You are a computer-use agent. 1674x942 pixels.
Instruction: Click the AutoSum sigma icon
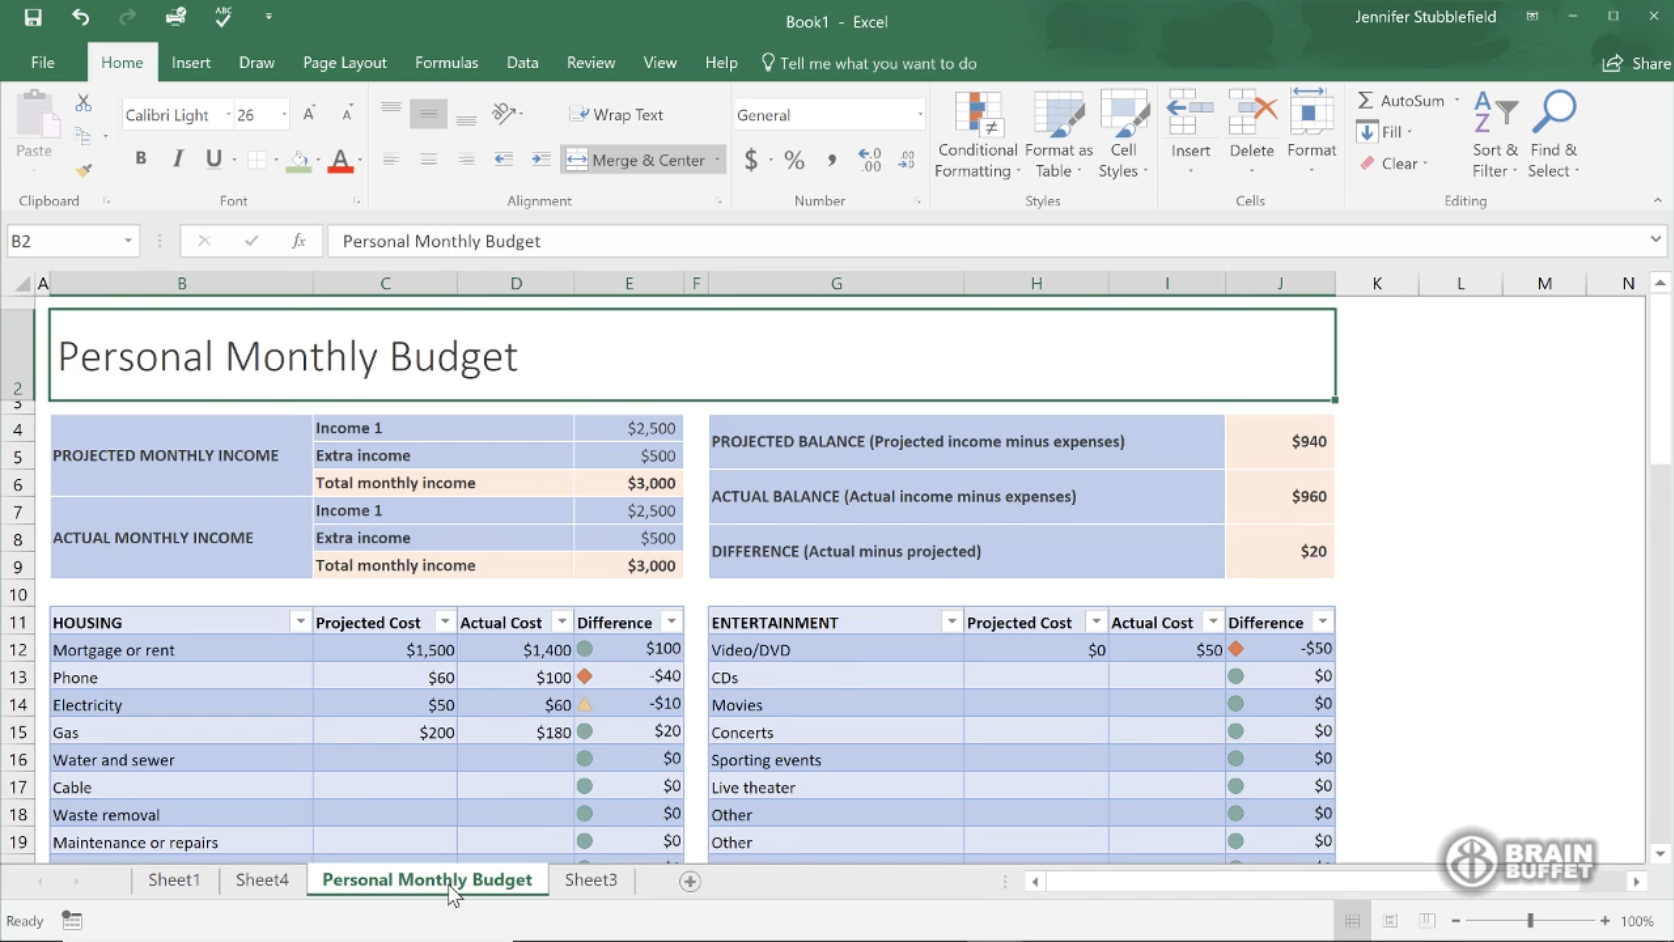click(1366, 100)
